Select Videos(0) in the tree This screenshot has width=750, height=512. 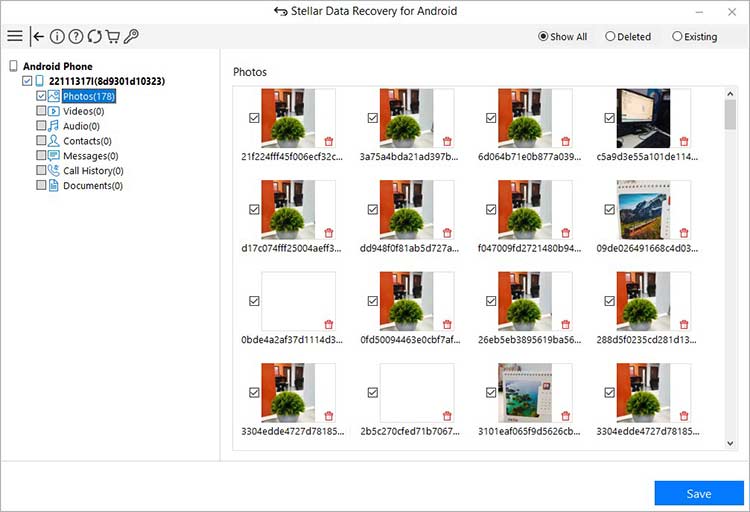click(x=84, y=111)
